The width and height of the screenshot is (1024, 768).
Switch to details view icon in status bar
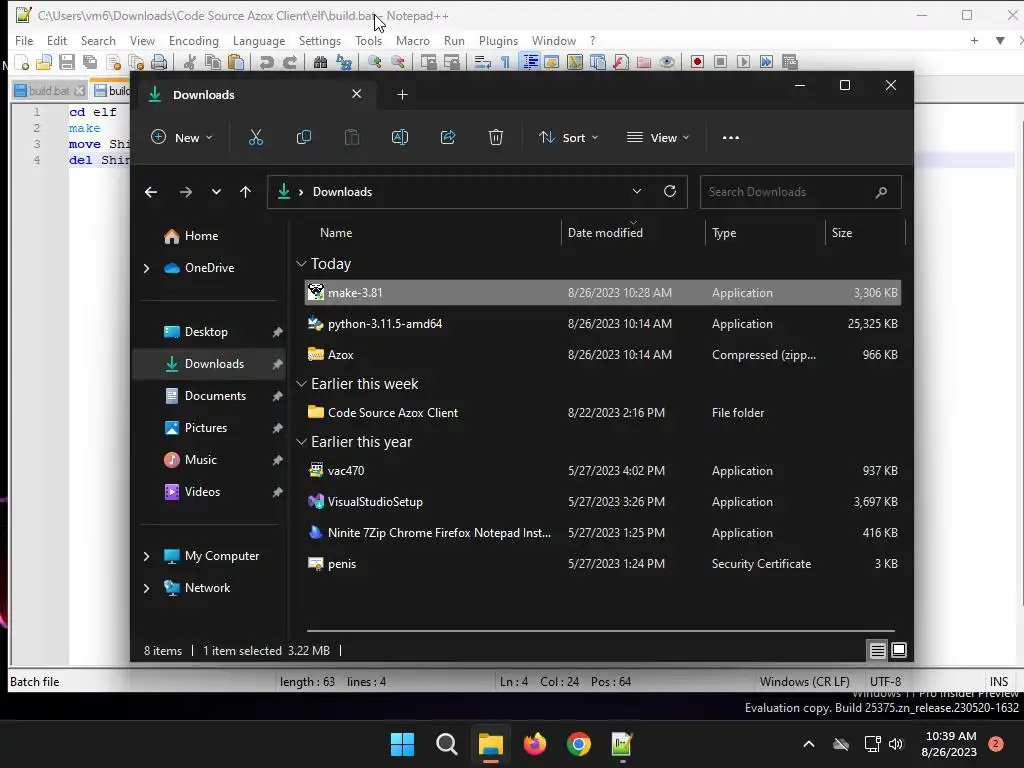point(878,650)
